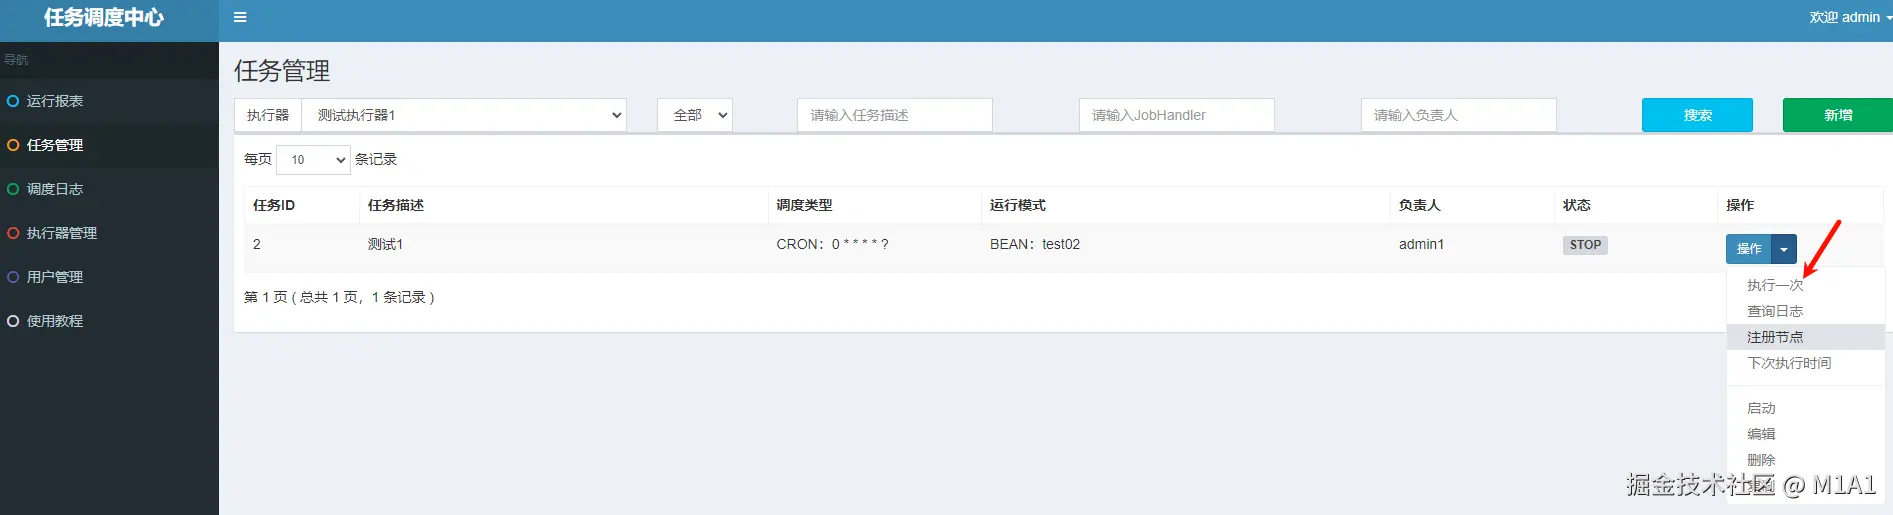Click the 搜索 button
The height and width of the screenshot is (515, 1893).
pyautogui.click(x=1697, y=115)
